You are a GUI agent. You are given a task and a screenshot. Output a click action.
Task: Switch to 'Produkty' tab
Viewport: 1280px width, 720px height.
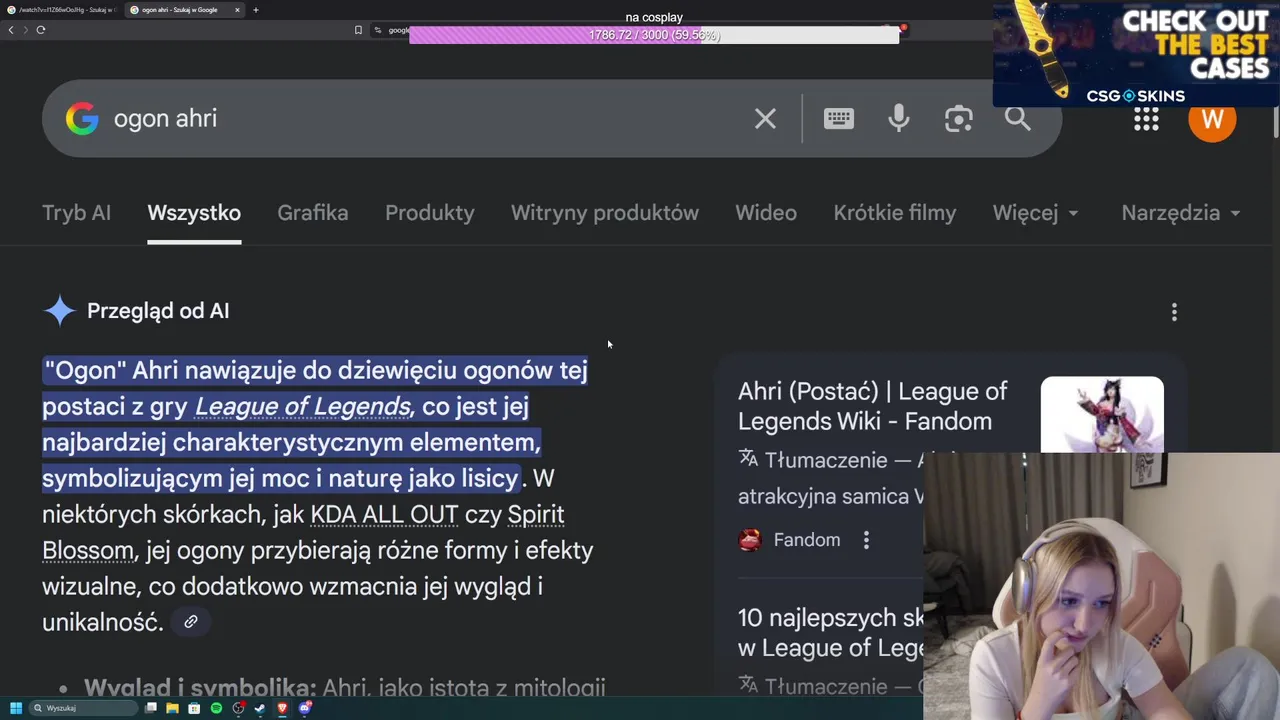click(x=430, y=213)
